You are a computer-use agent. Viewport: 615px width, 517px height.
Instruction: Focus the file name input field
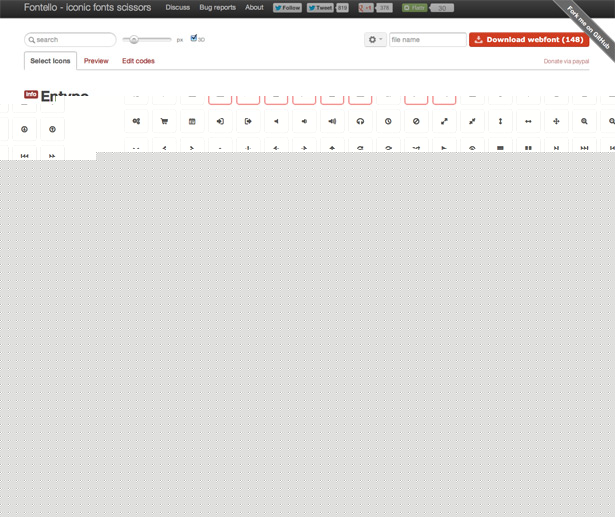point(428,40)
